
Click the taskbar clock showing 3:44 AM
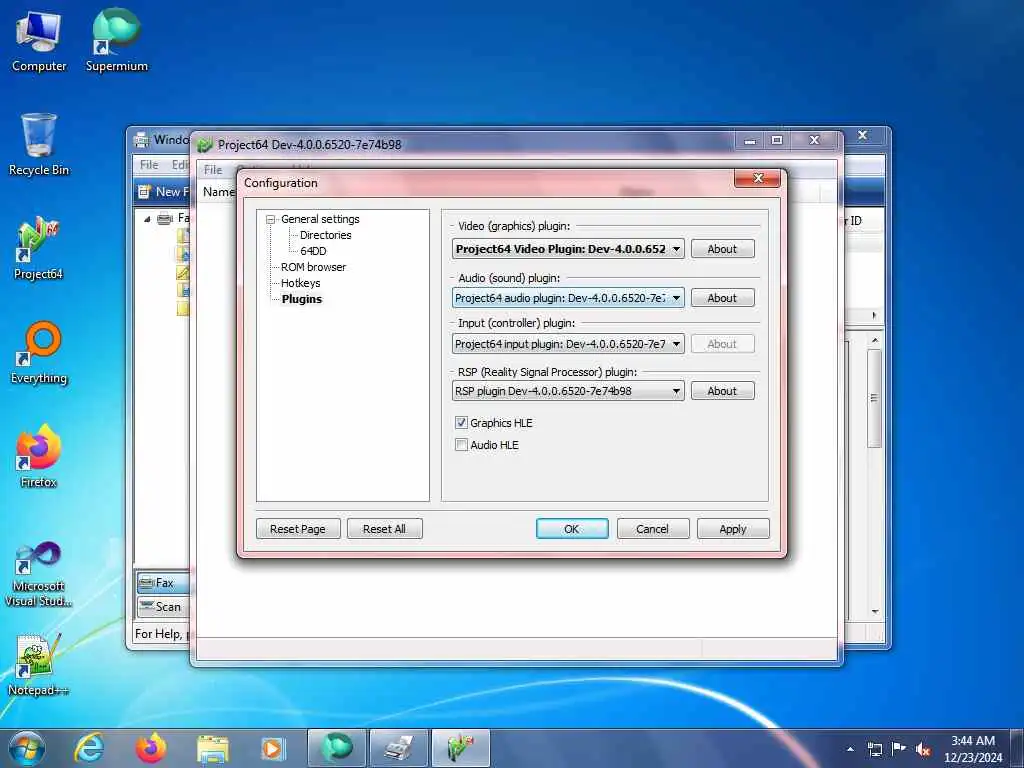pos(973,749)
